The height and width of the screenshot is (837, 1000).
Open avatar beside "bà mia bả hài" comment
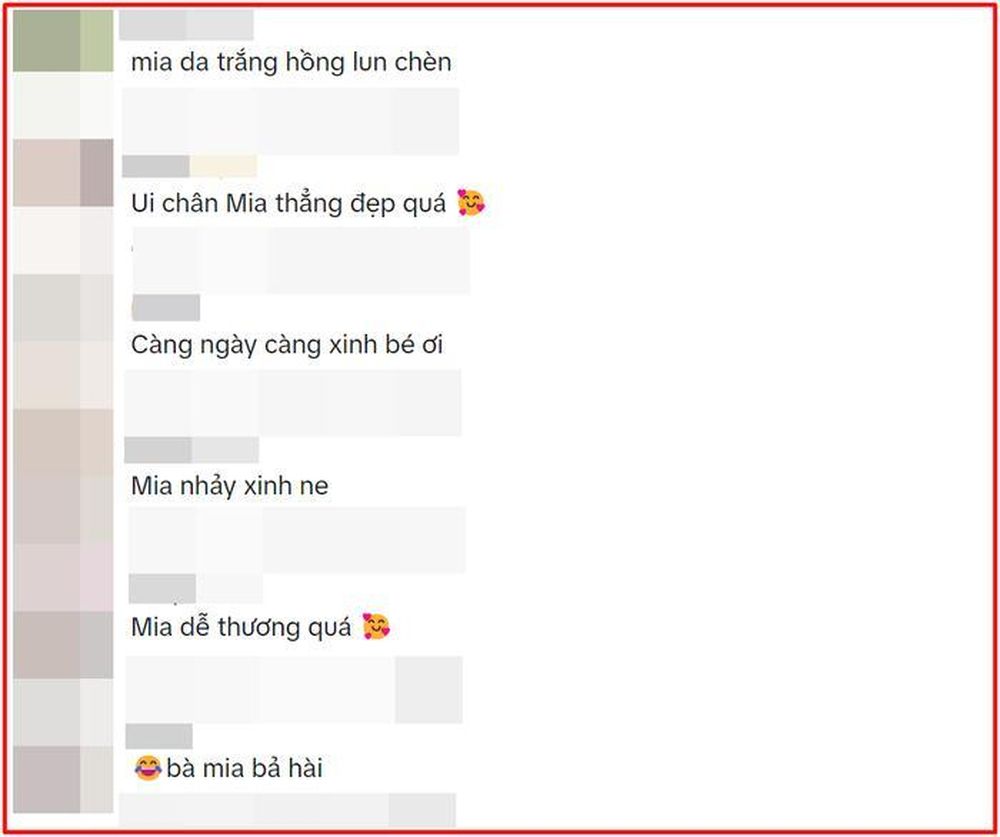(x=63, y=780)
